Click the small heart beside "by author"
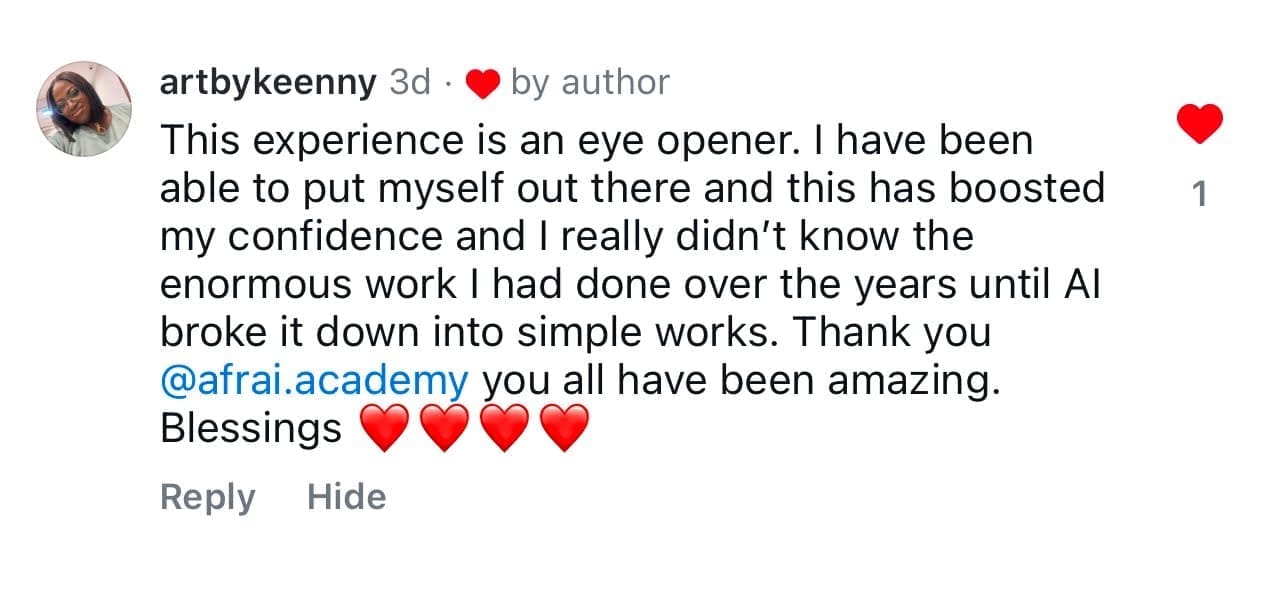This screenshot has height=592, width=1284. coord(483,85)
